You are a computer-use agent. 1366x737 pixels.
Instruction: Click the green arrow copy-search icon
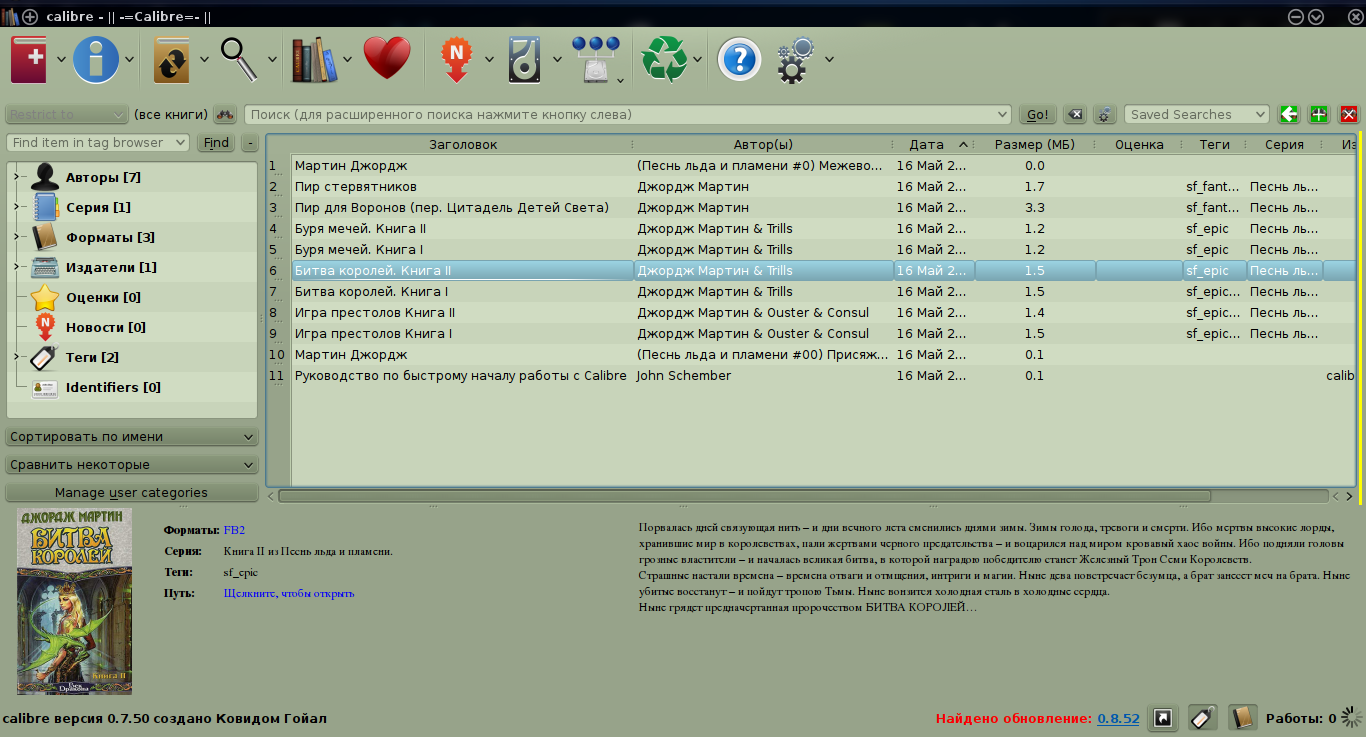point(1289,114)
